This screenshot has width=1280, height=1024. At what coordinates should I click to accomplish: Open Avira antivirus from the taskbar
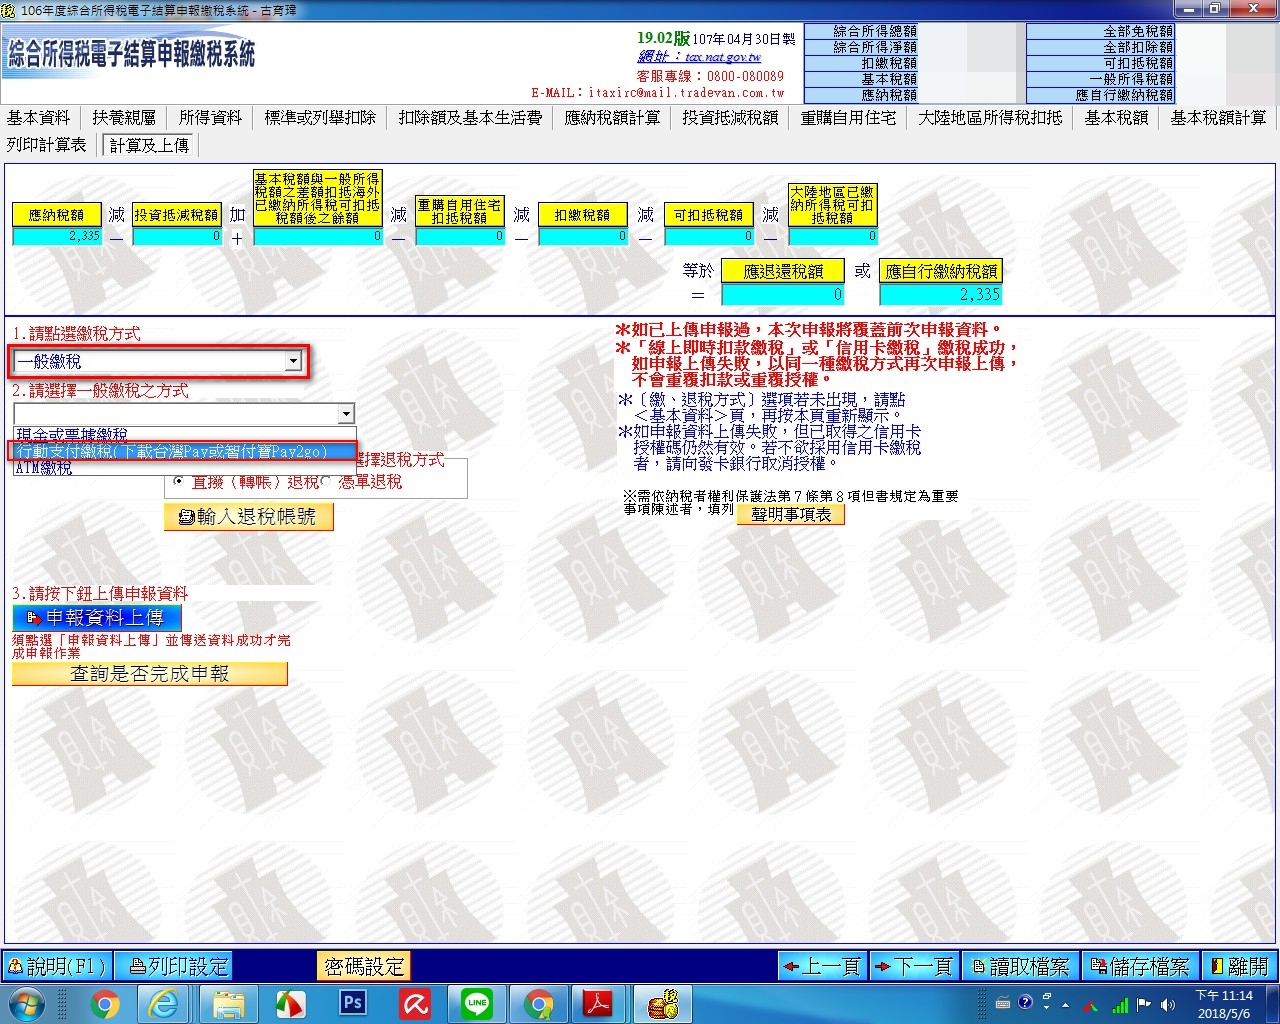coord(415,1002)
